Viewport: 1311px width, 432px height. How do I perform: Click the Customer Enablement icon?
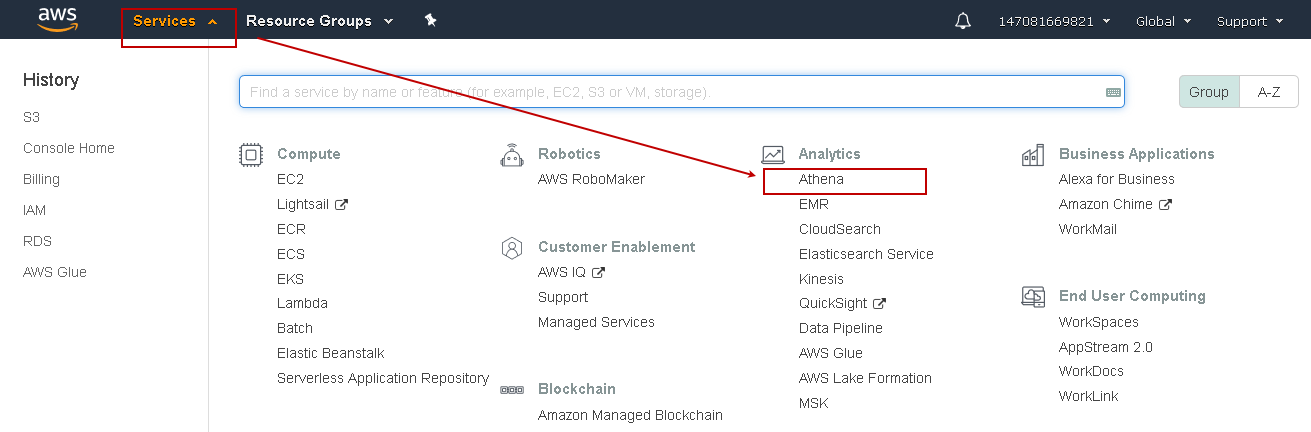(512, 247)
